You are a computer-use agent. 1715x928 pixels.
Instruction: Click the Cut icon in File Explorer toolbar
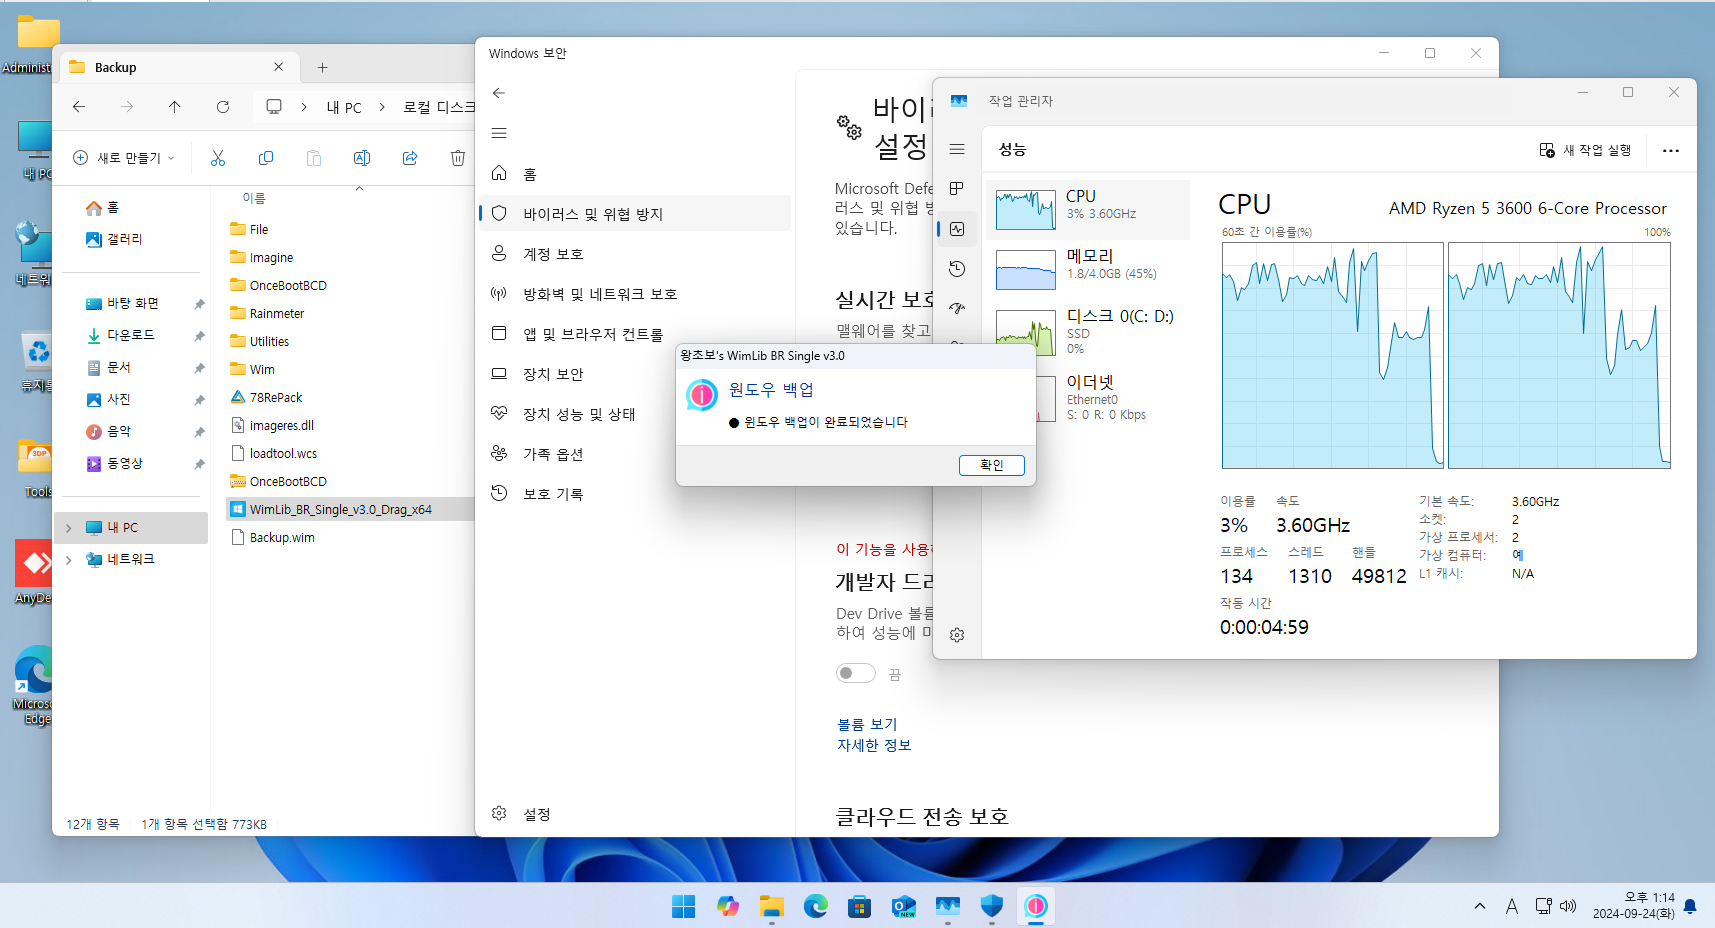218,158
